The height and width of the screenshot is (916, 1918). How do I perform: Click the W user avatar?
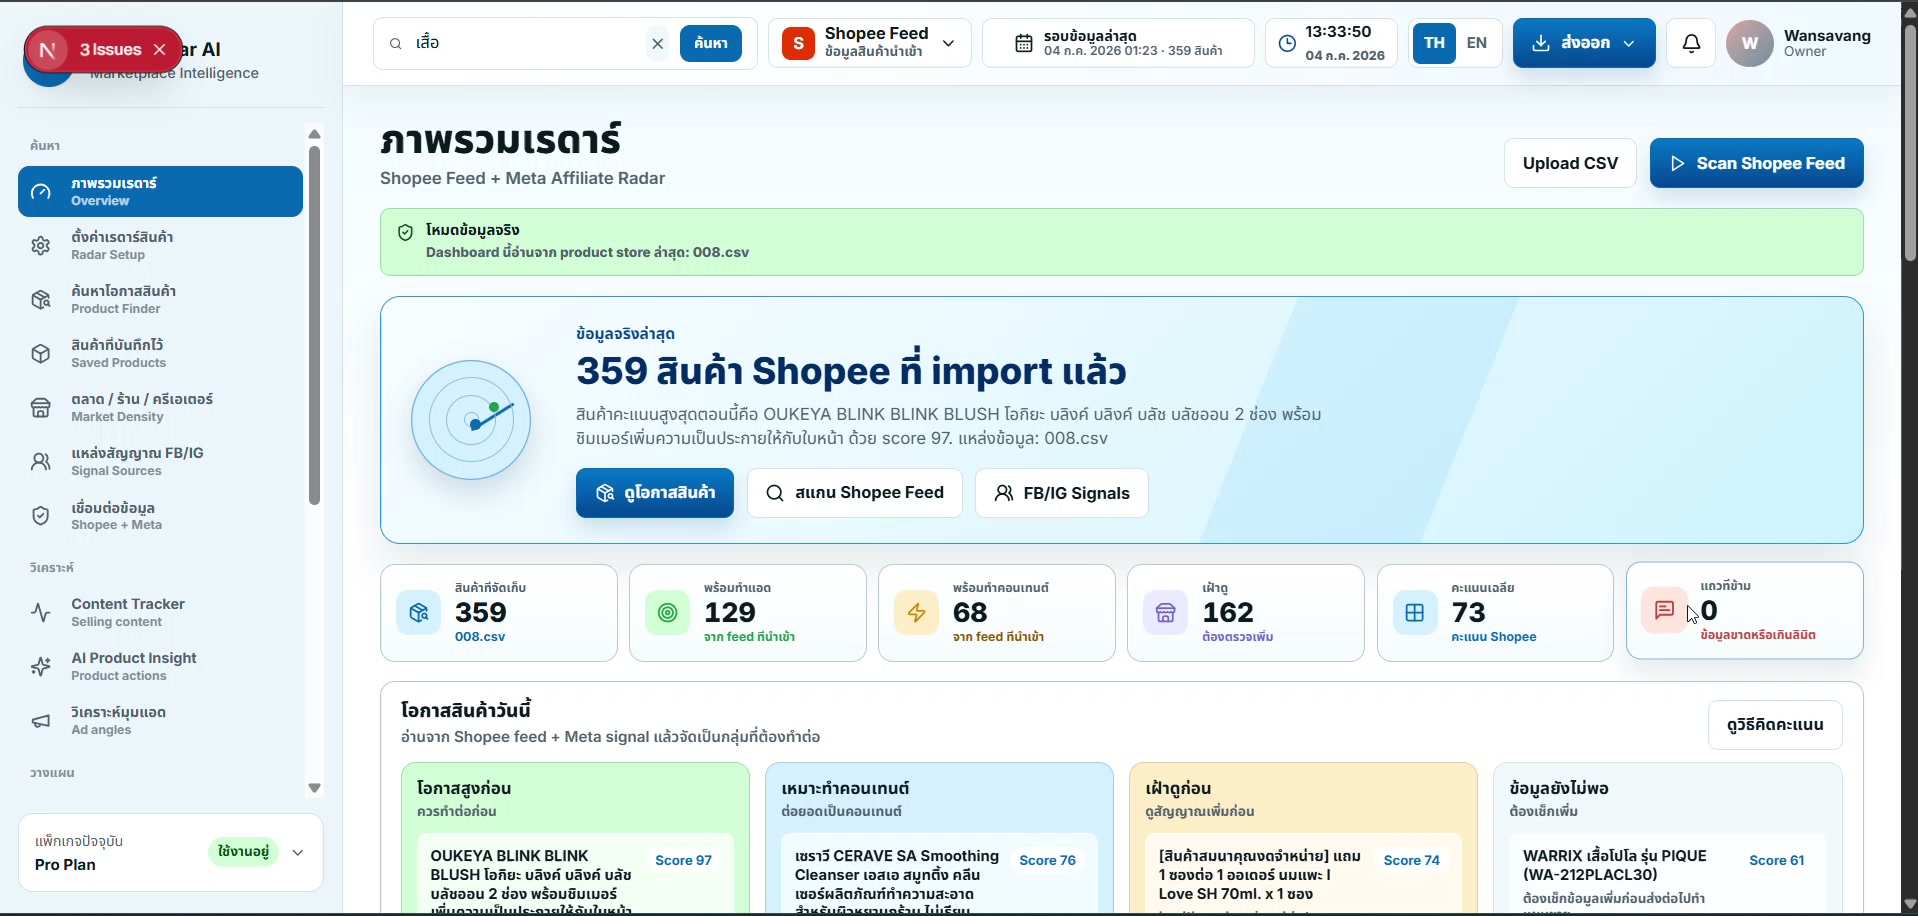coord(1750,43)
